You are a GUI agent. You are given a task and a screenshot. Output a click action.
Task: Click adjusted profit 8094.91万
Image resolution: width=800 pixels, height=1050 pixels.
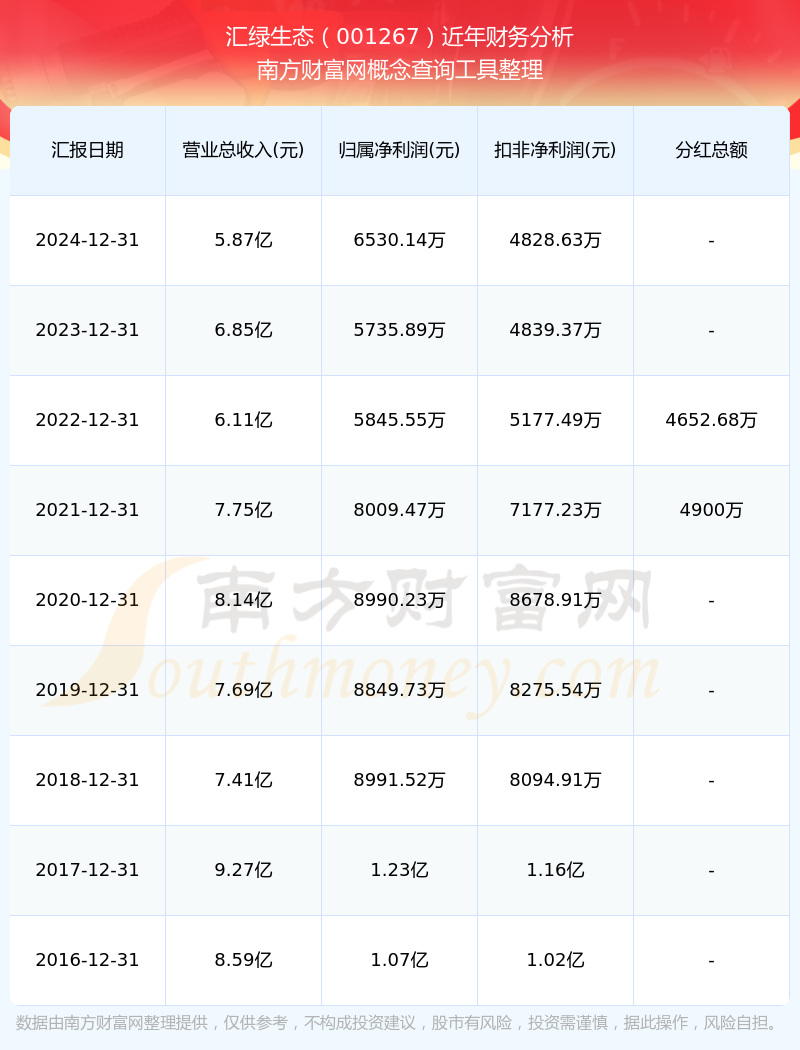[x=556, y=780]
